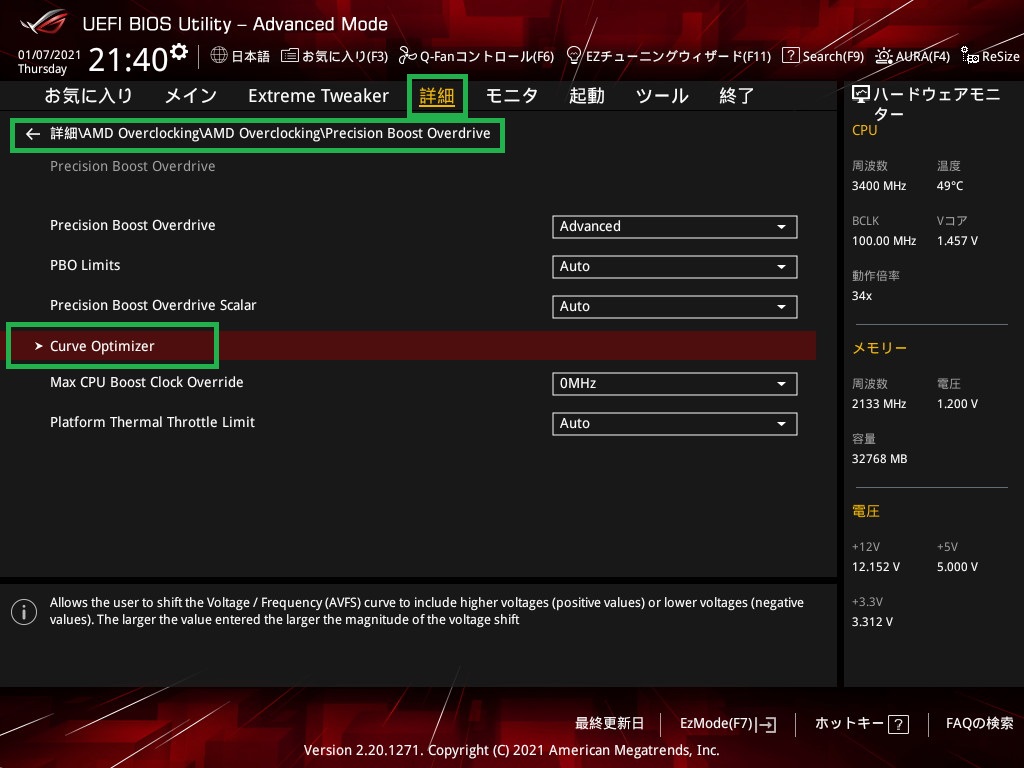
Task: Click the BCLK value 100.00 MHz
Action: click(884, 241)
